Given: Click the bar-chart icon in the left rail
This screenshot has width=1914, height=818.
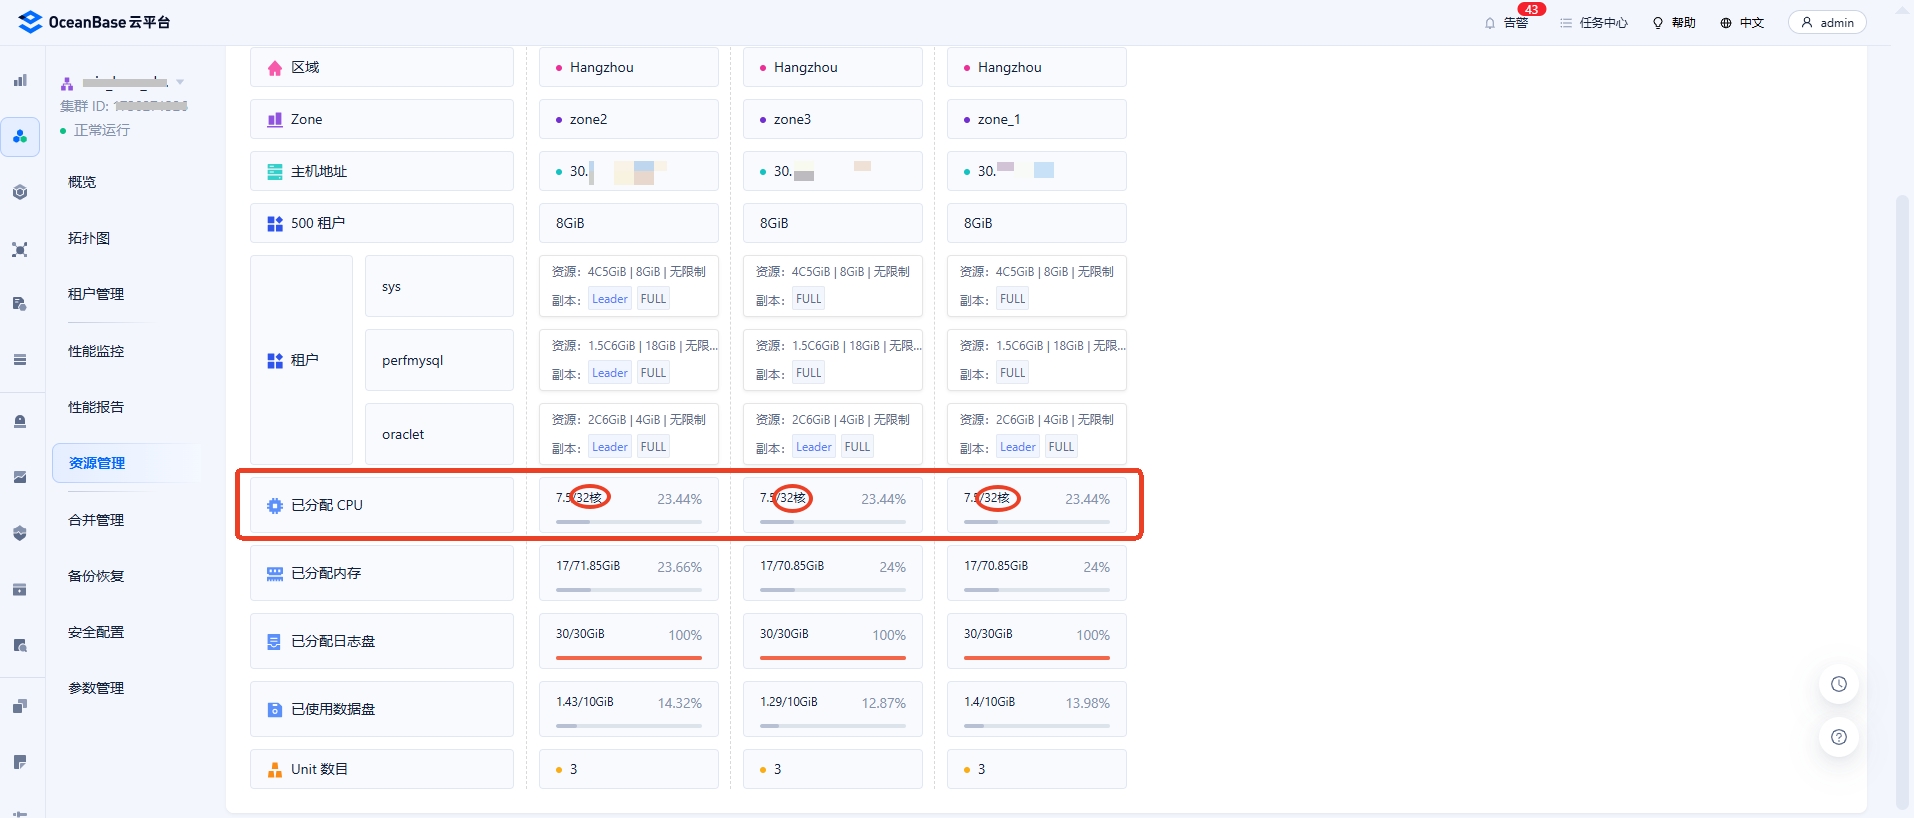Looking at the screenshot, I should coord(20,80).
